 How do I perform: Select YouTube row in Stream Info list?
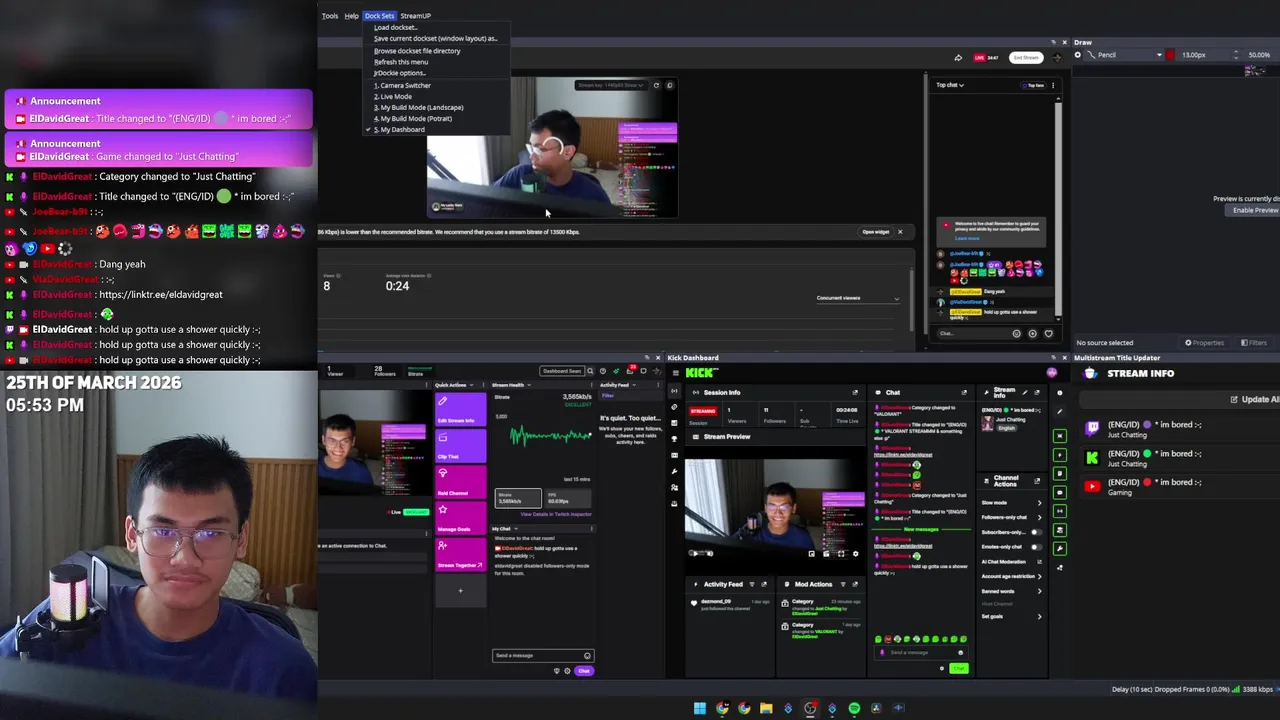(1180, 487)
